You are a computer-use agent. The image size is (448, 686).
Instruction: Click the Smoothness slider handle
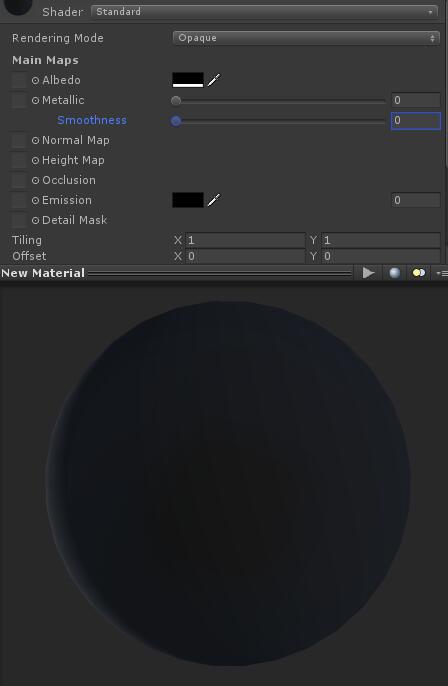point(176,121)
